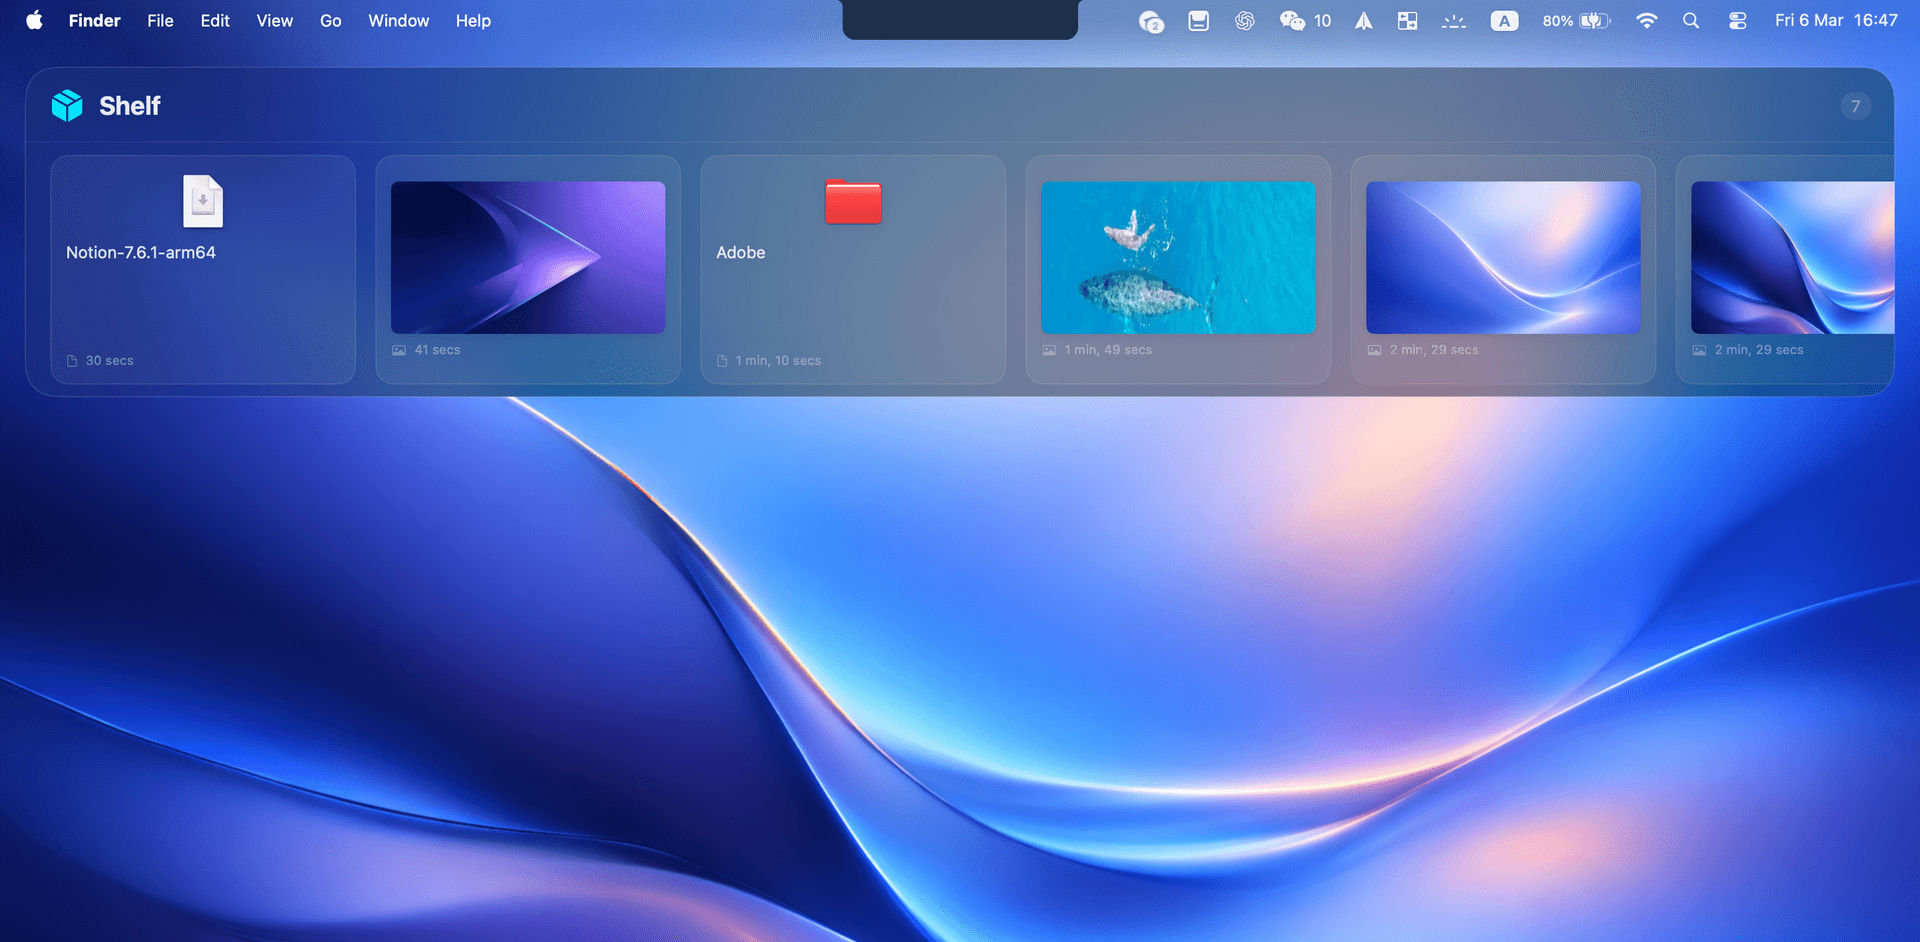Click the image icon next to 41 secs label
The width and height of the screenshot is (1920, 942).
398,350
